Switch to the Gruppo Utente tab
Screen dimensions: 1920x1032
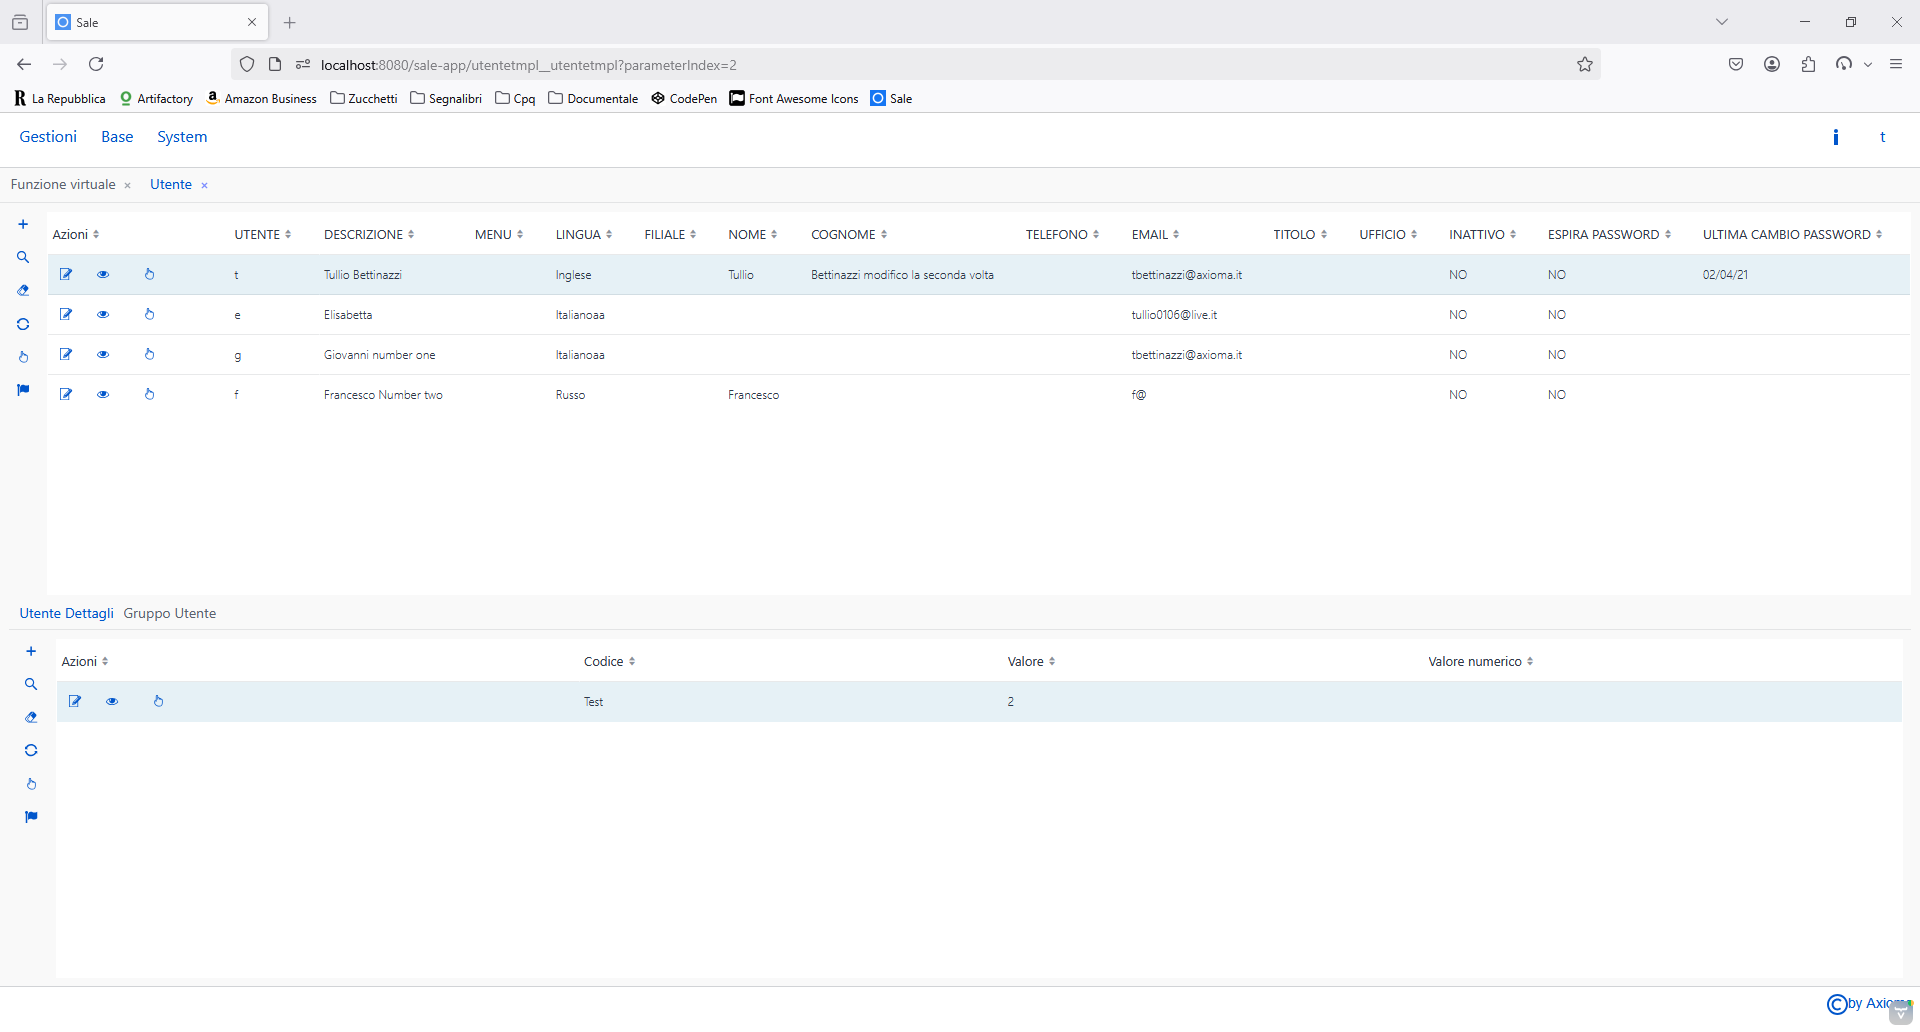[x=170, y=614]
